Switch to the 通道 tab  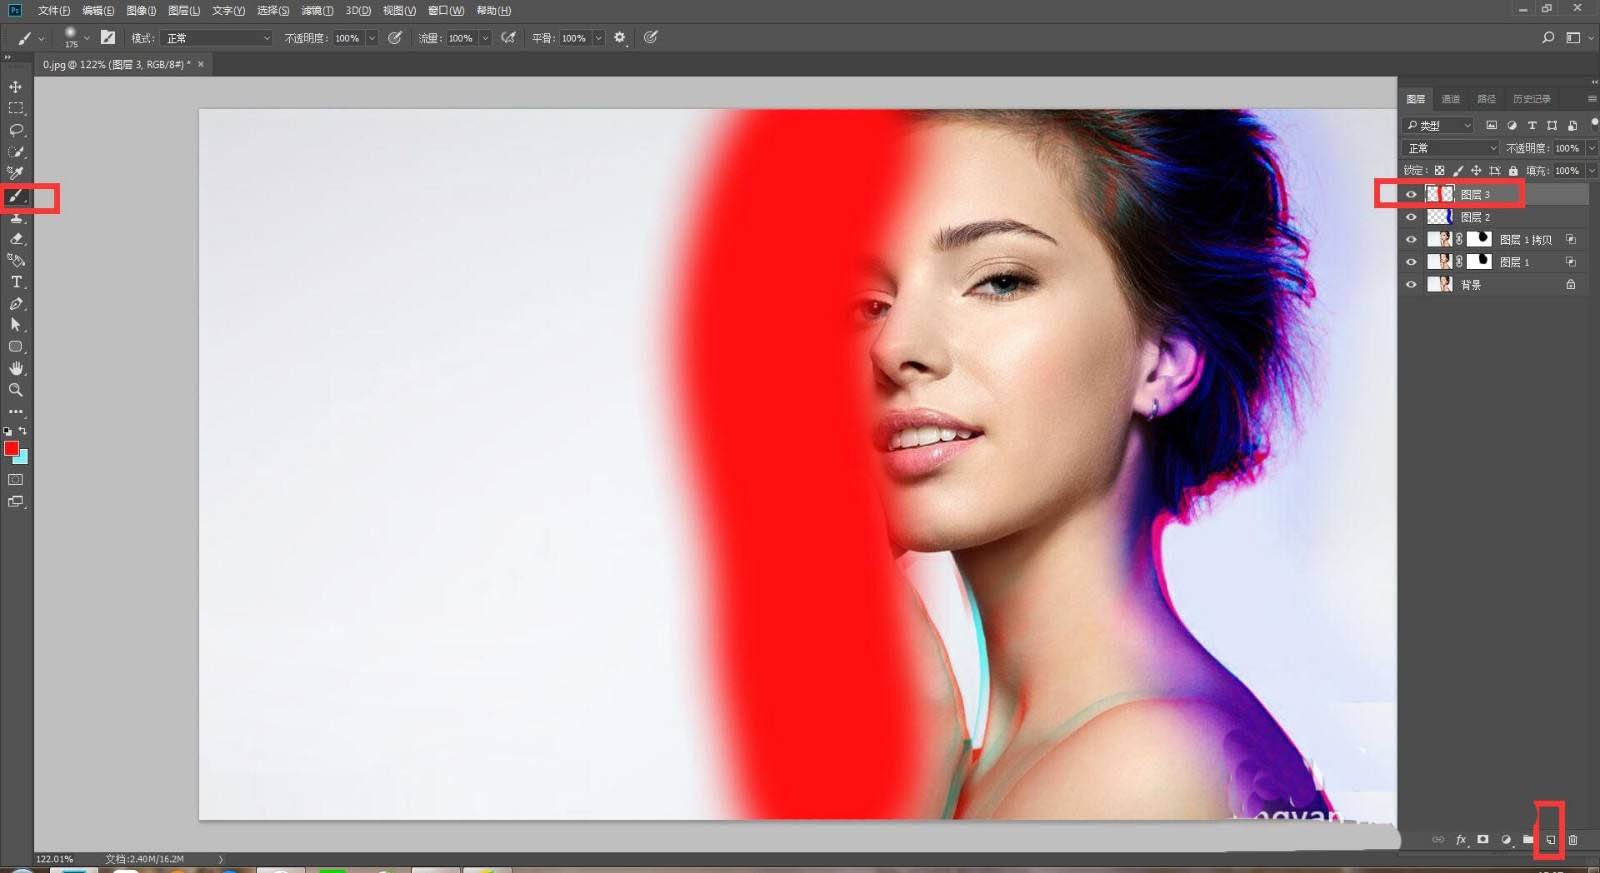[x=1450, y=99]
